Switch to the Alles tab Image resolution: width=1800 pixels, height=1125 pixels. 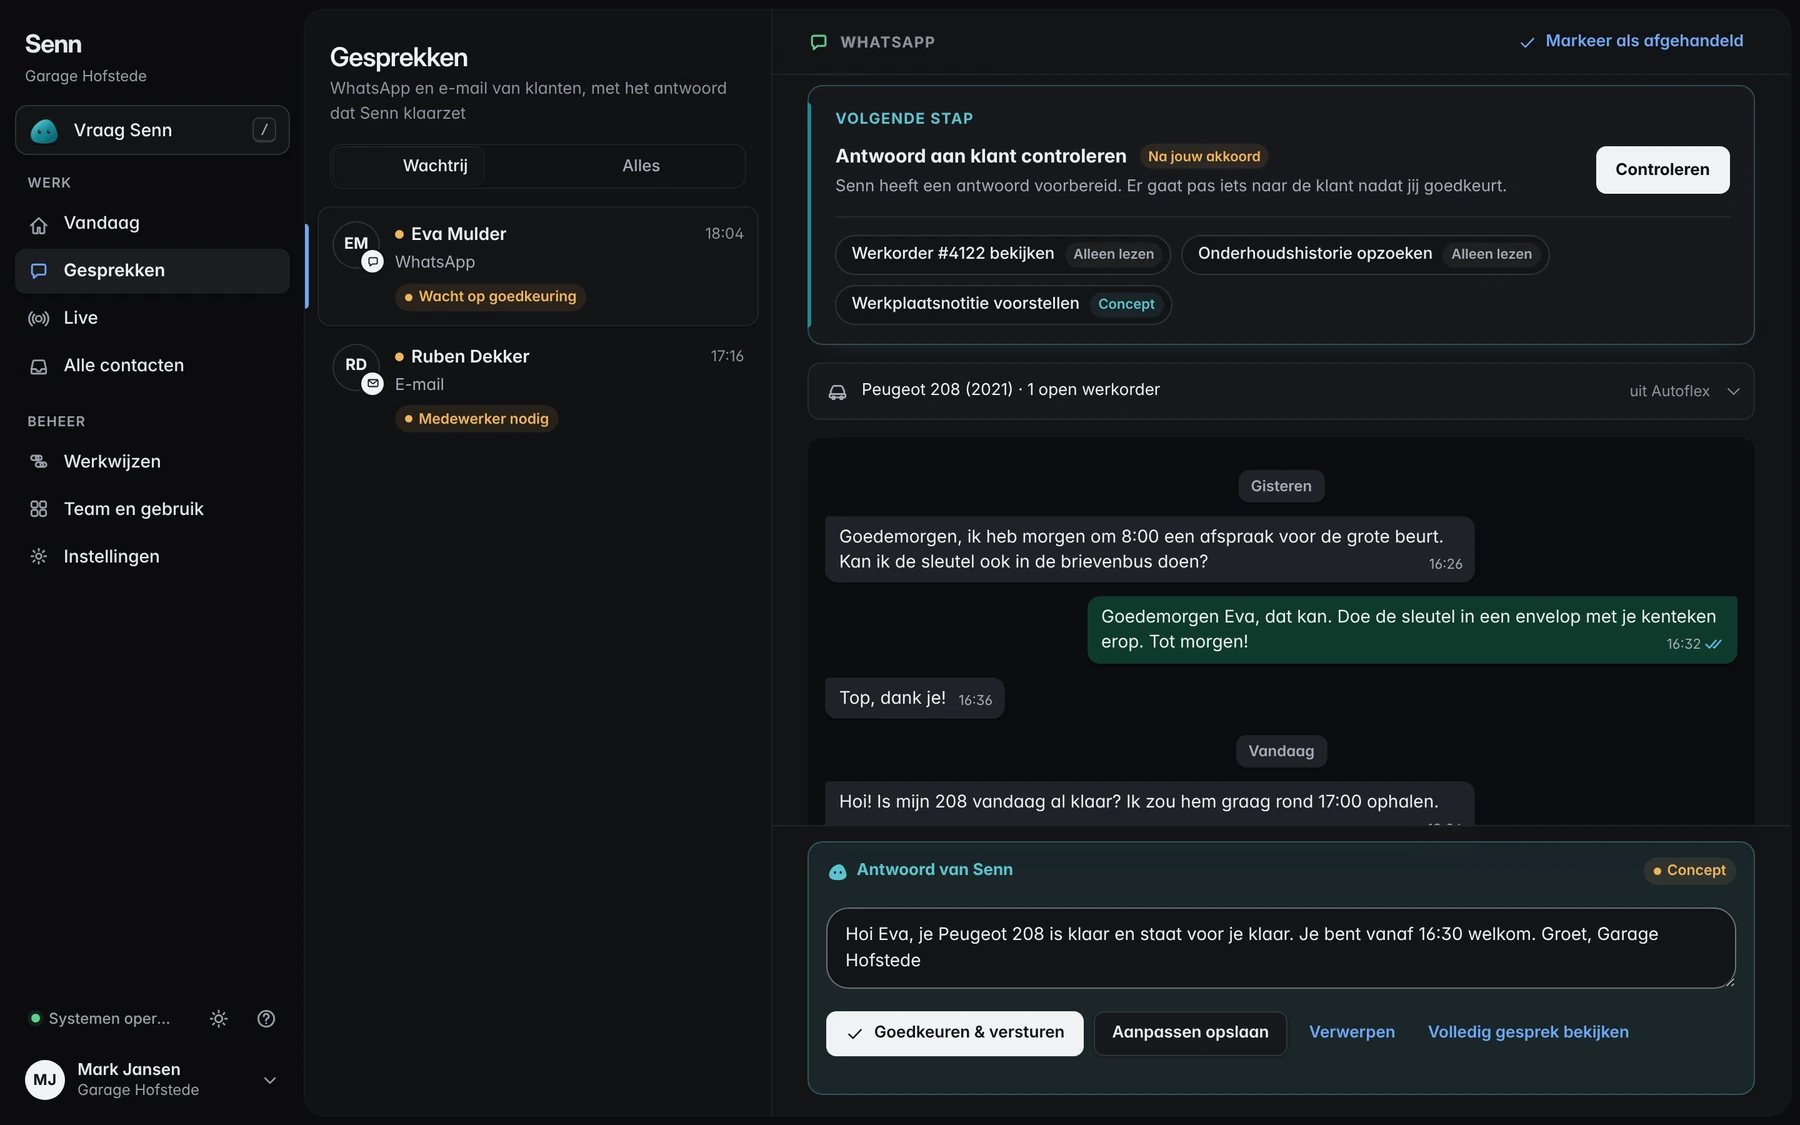click(x=641, y=166)
